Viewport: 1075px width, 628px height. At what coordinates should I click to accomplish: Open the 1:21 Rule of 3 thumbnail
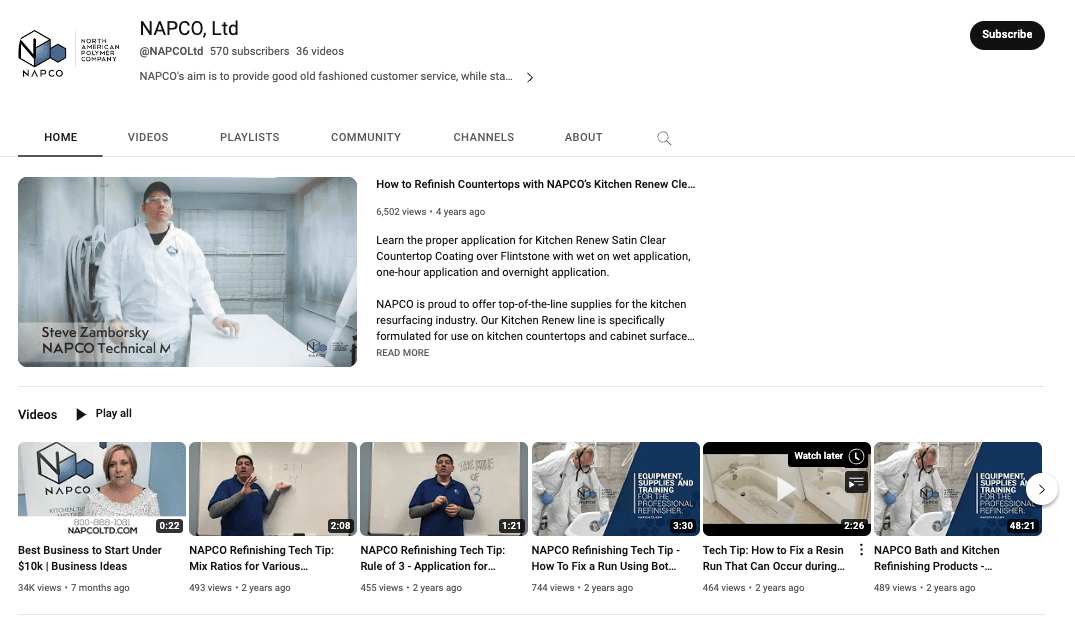tap(444, 489)
